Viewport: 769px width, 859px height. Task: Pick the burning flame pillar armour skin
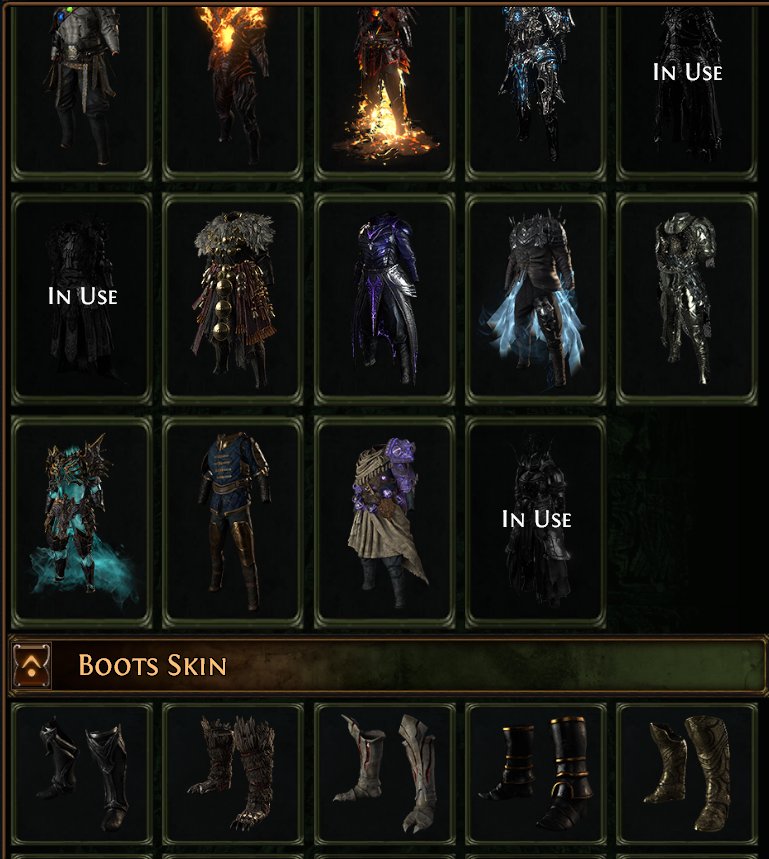tap(384, 90)
